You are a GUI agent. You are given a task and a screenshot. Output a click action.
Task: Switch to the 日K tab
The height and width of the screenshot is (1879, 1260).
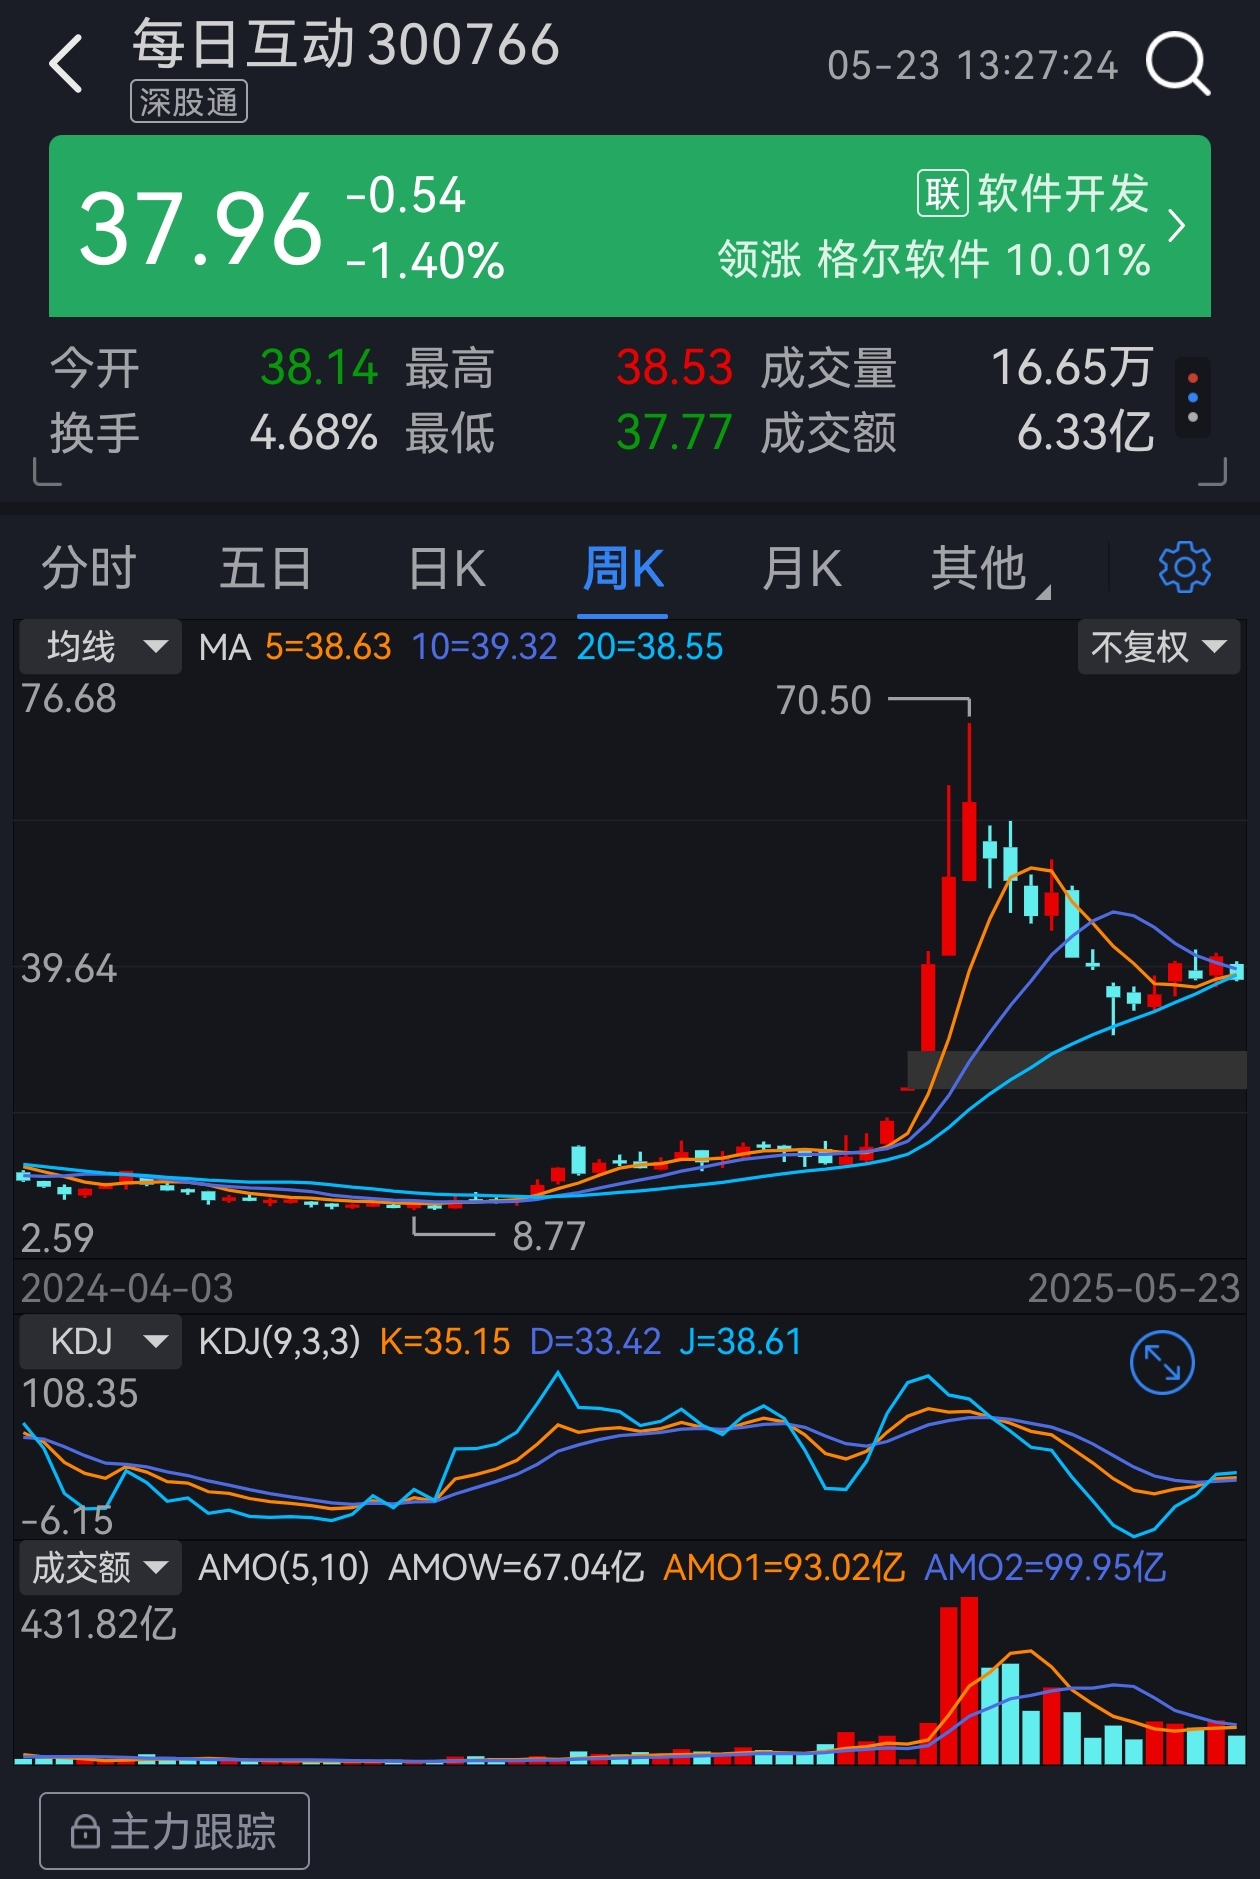click(x=446, y=569)
